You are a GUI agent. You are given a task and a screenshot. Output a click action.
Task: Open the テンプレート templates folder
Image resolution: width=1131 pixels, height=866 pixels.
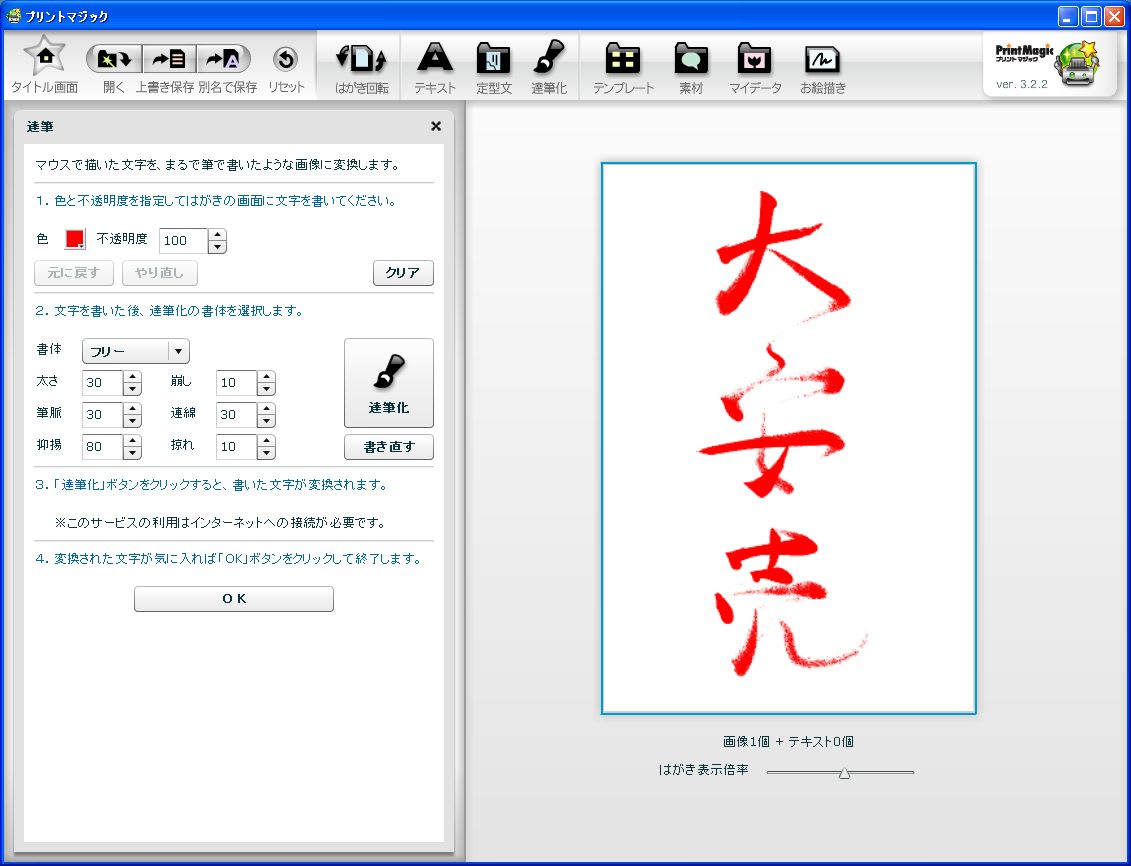[x=623, y=60]
